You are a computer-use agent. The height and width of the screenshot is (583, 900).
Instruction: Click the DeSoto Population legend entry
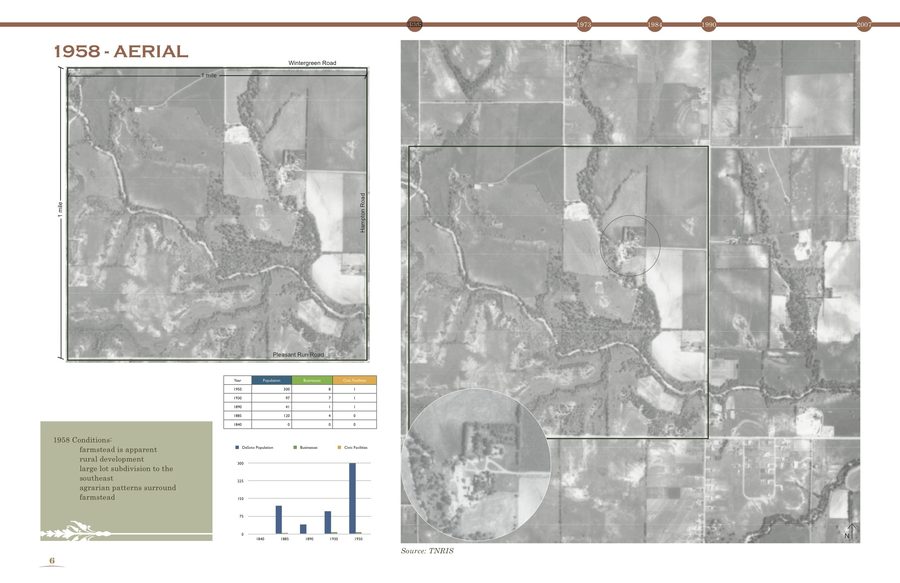point(254,448)
